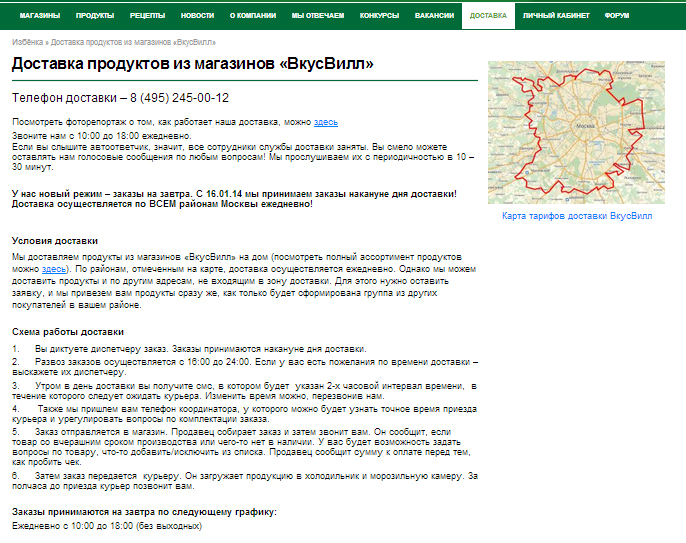Open the ПРОДУКТЫ menu item
The image size is (686, 543).
coord(95,16)
